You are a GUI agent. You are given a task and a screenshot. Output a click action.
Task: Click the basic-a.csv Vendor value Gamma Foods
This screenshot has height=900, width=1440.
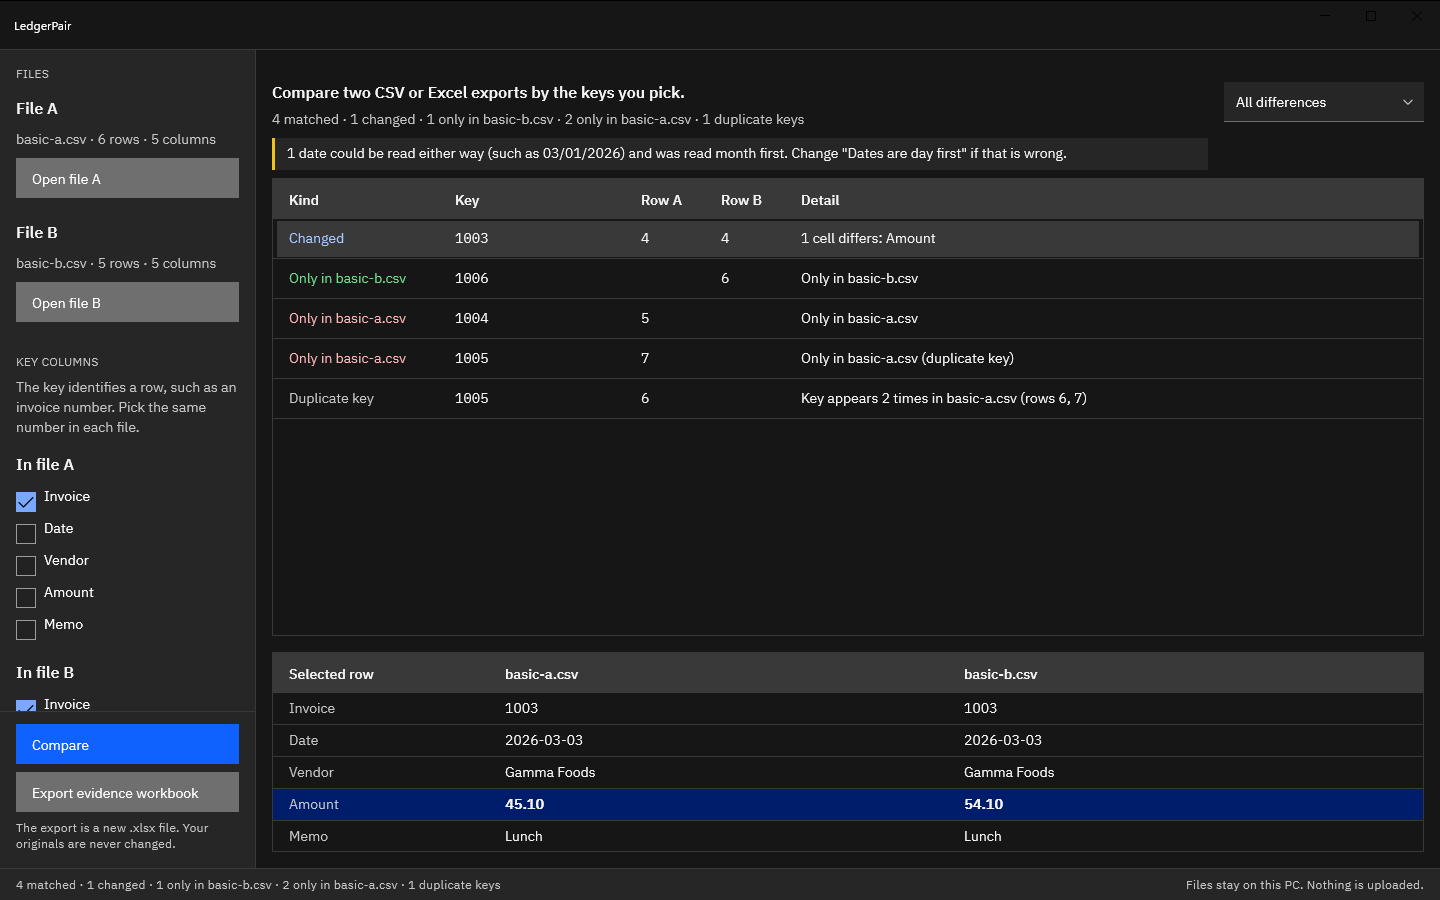550,772
